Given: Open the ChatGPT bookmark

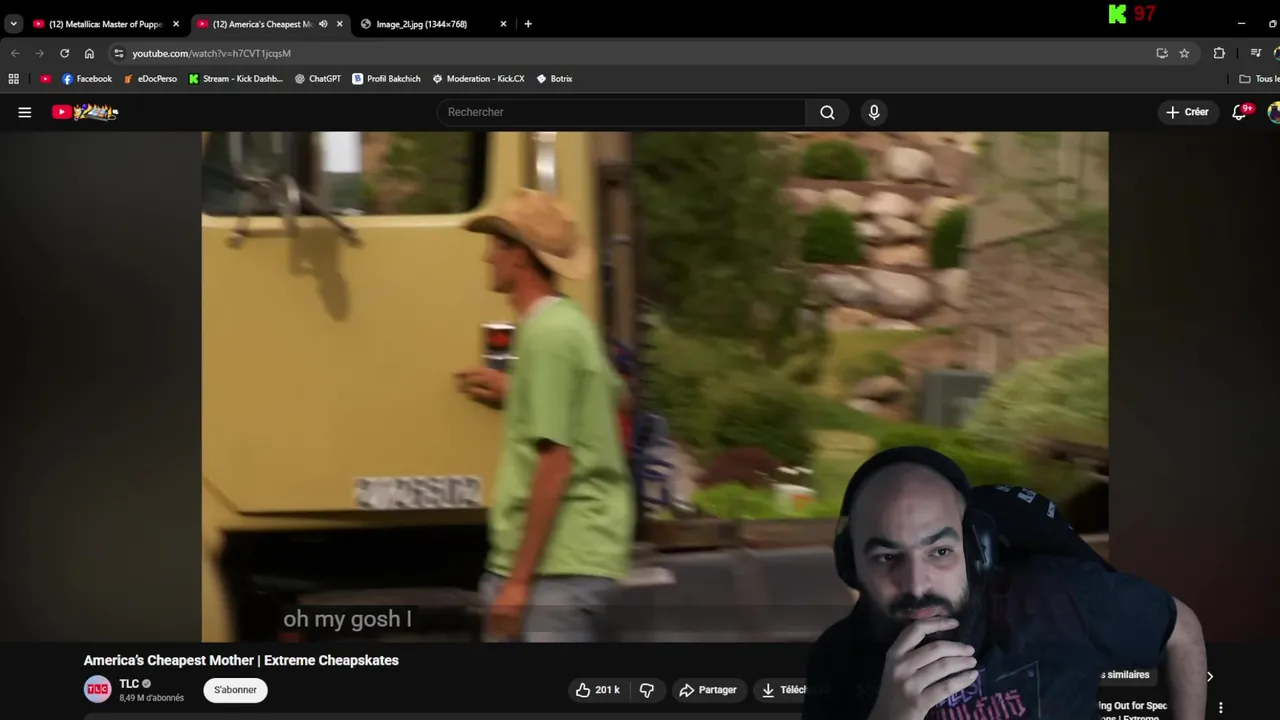Looking at the screenshot, I should (318, 79).
